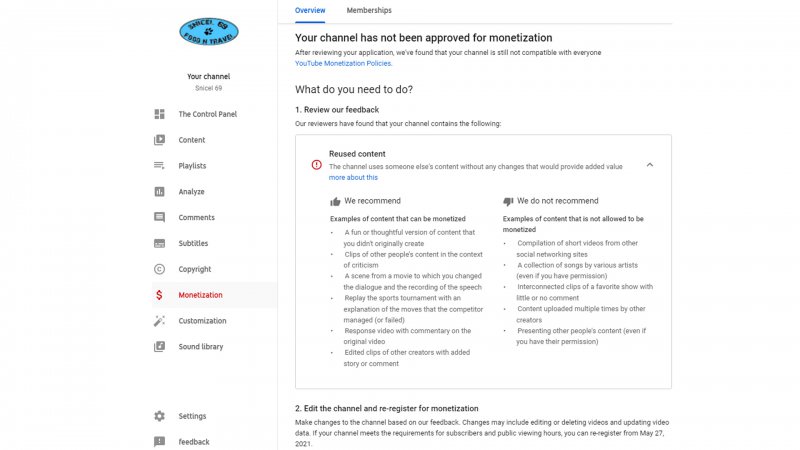
Task: Click the Customization magic wand icon
Action: point(159,321)
